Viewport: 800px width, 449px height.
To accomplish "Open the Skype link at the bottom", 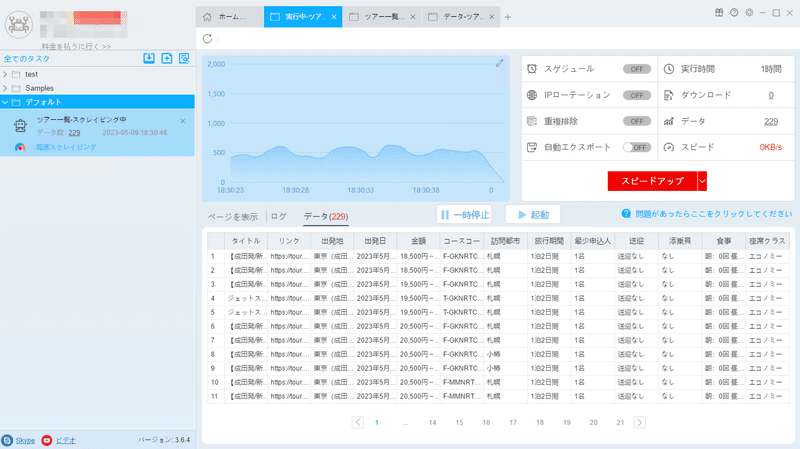I will 25,440.
